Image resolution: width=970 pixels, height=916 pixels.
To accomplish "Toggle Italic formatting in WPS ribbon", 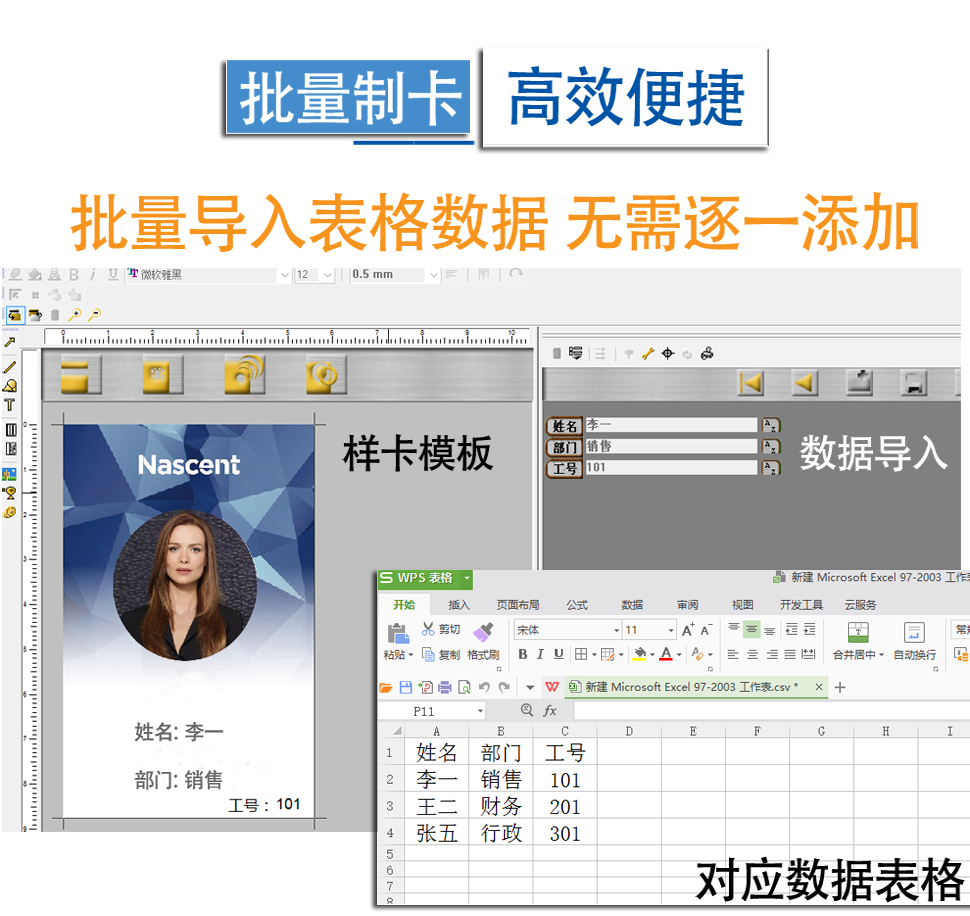I will [x=540, y=655].
